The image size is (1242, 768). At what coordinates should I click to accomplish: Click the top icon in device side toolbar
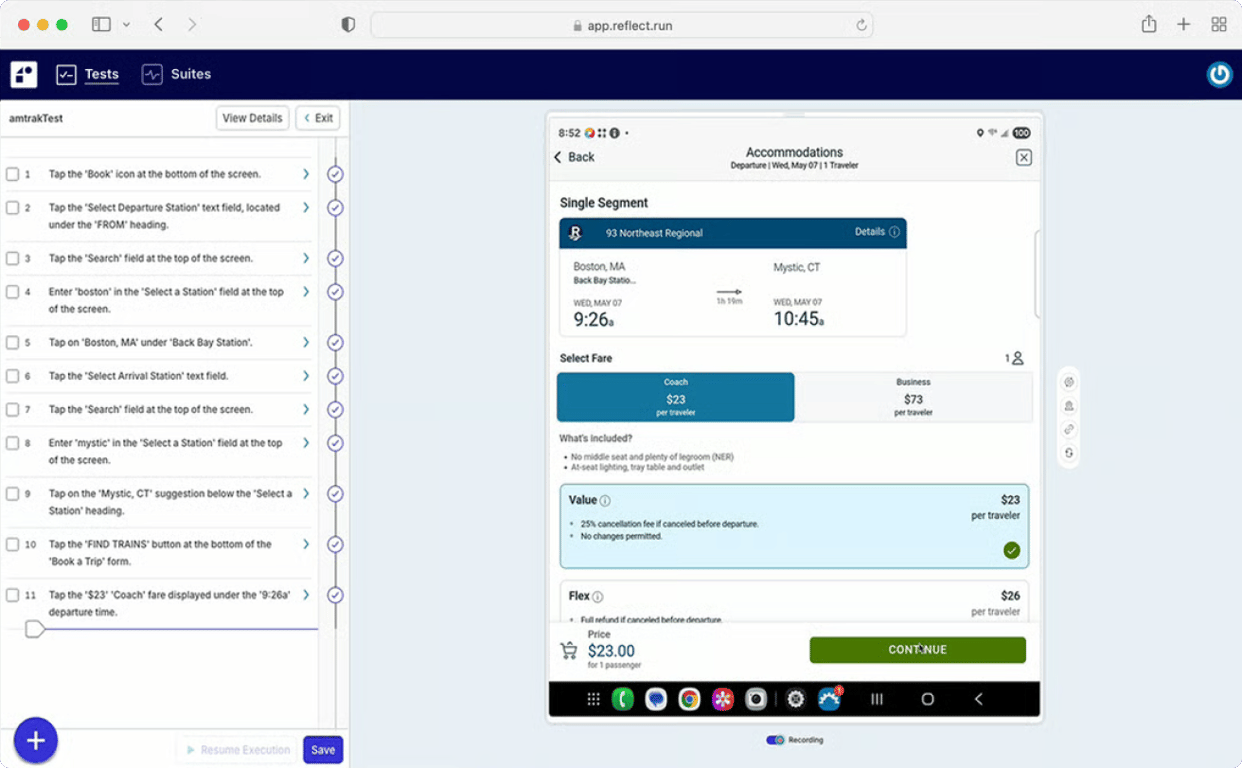[x=1069, y=382]
